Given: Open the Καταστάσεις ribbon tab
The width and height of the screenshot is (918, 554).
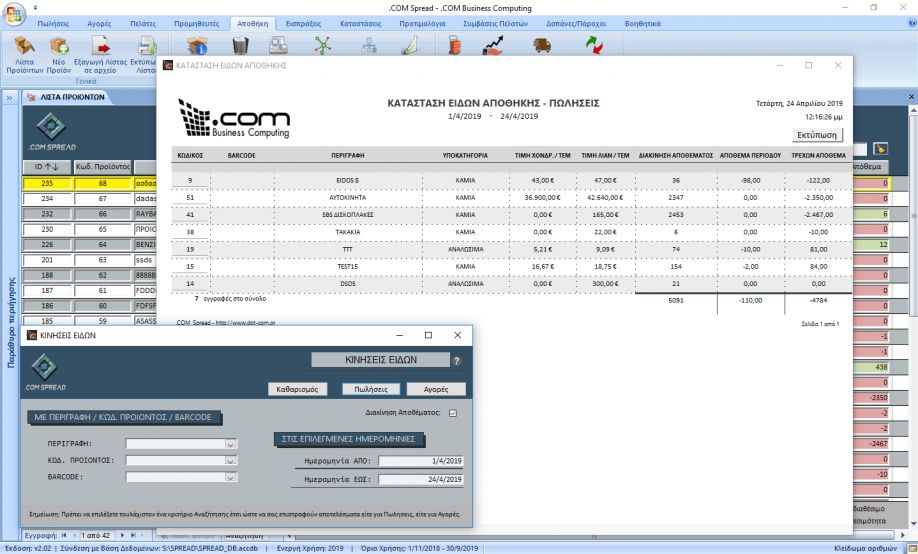Looking at the screenshot, I should click(x=360, y=24).
